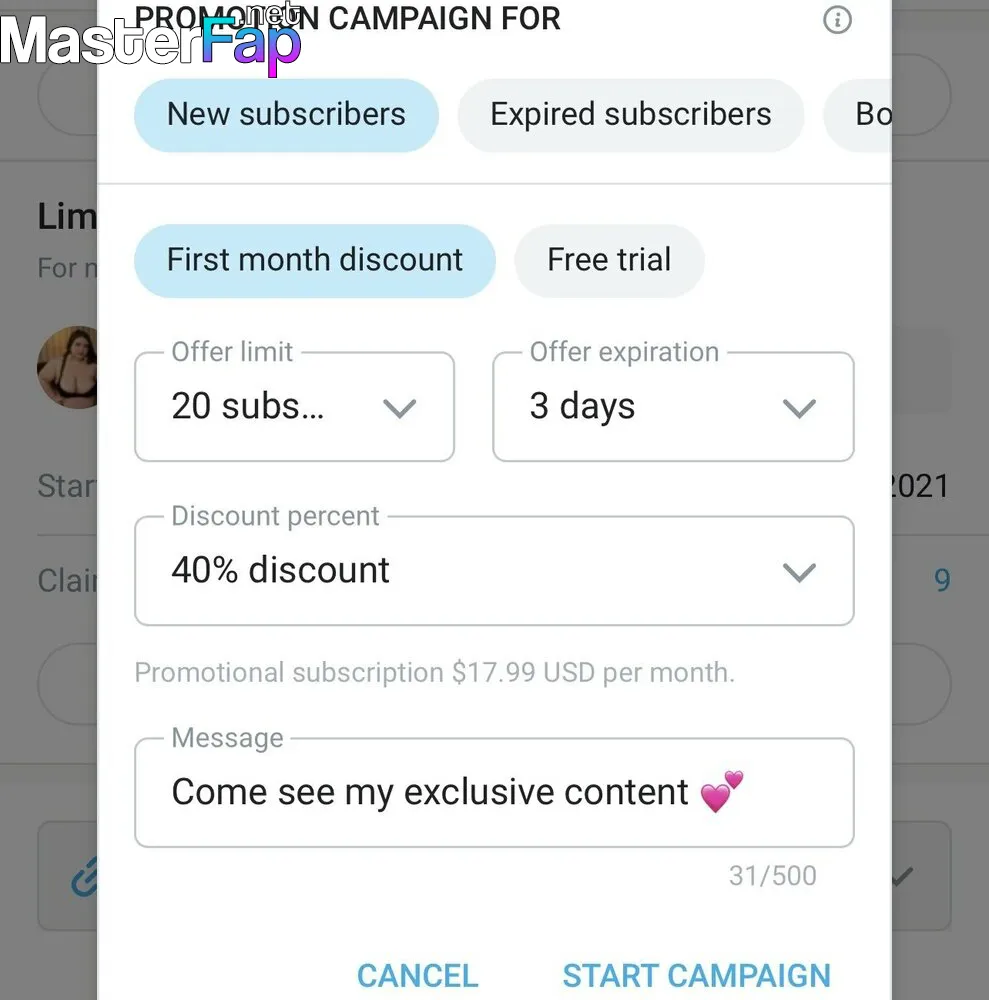Switch to Free trial type
This screenshot has width=989, height=1000.
tap(609, 261)
